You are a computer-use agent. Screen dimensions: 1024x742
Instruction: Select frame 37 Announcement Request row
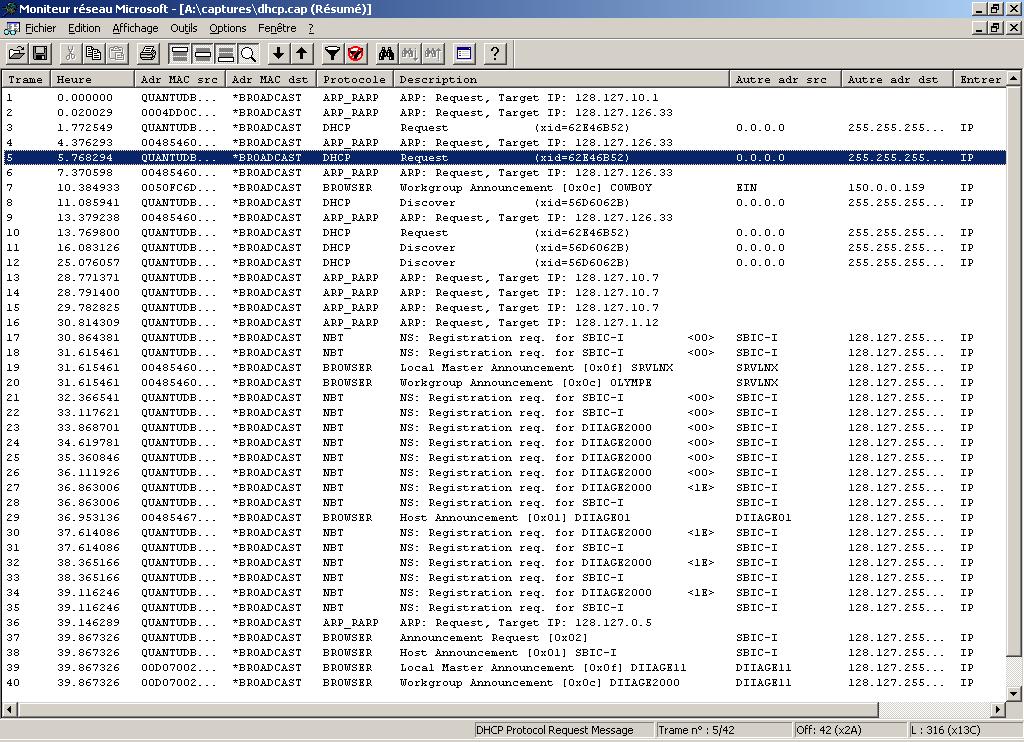(504, 638)
